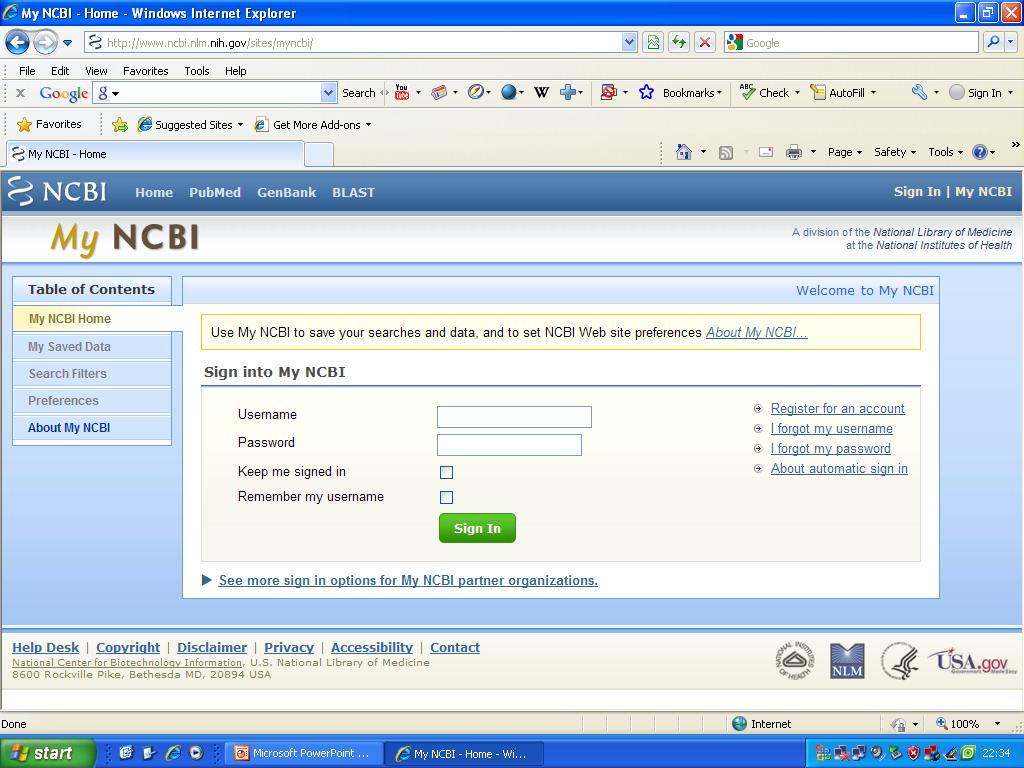
Task: Open the address bar history dropdown
Action: tap(629, 42)
